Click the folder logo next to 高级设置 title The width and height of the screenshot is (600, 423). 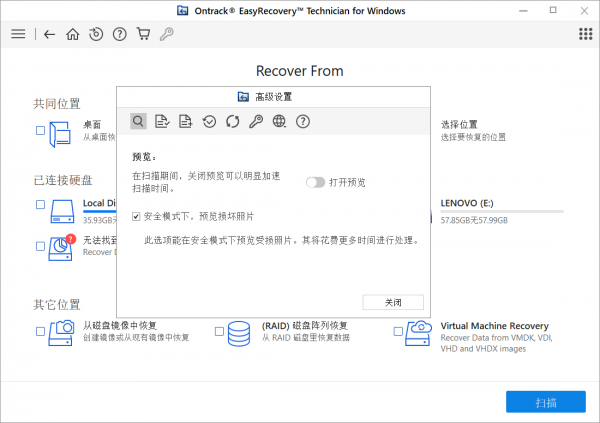tap(243, 97)
